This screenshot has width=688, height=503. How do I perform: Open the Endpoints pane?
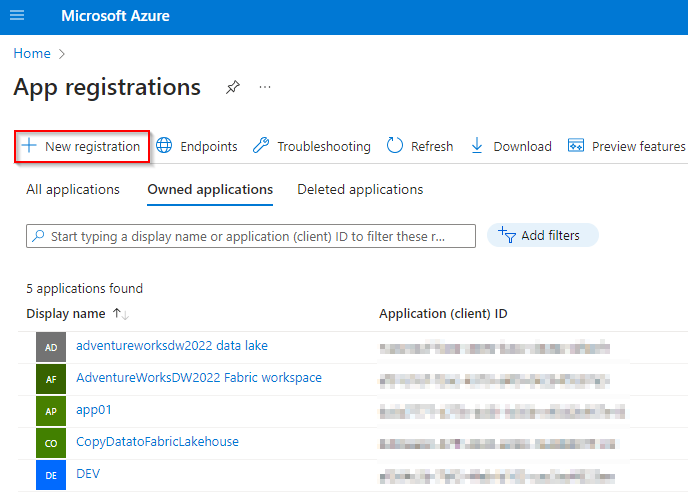[x=197, y=146]
